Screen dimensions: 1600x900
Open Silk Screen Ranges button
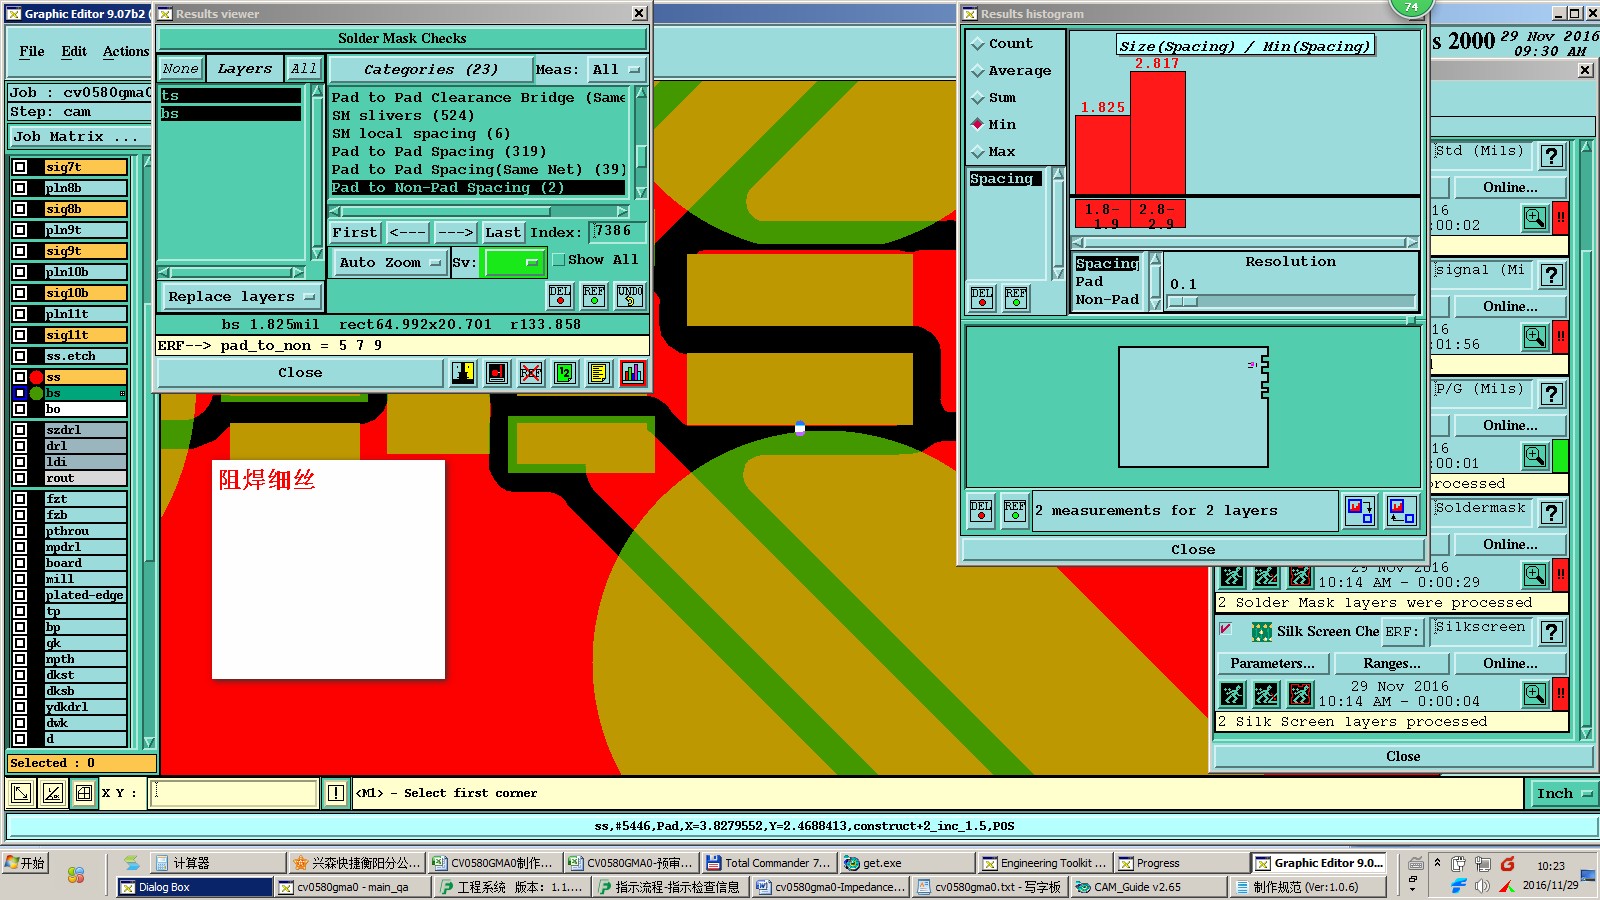(1392, 664)
